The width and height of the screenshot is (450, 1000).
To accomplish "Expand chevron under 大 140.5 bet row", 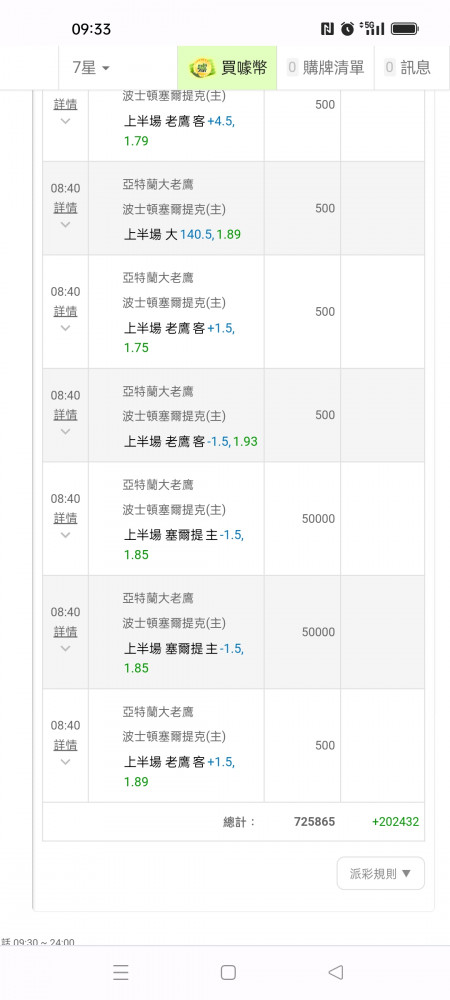I will click(65, 224).
